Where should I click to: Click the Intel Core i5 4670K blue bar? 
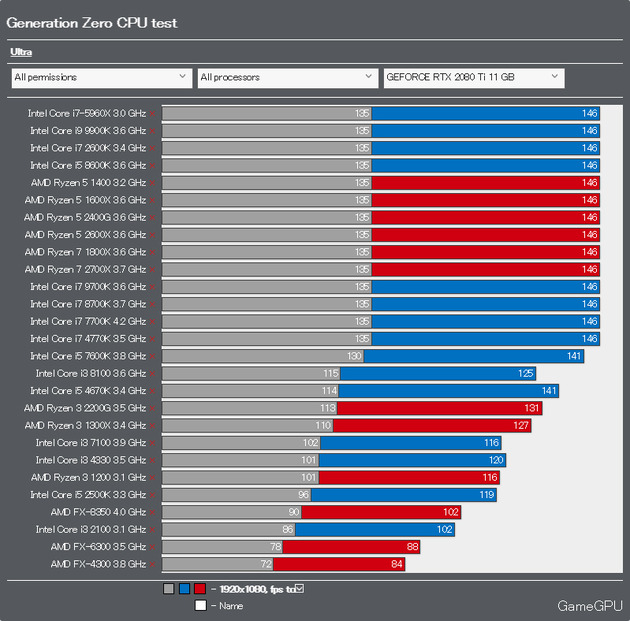(x=449, y=390)
